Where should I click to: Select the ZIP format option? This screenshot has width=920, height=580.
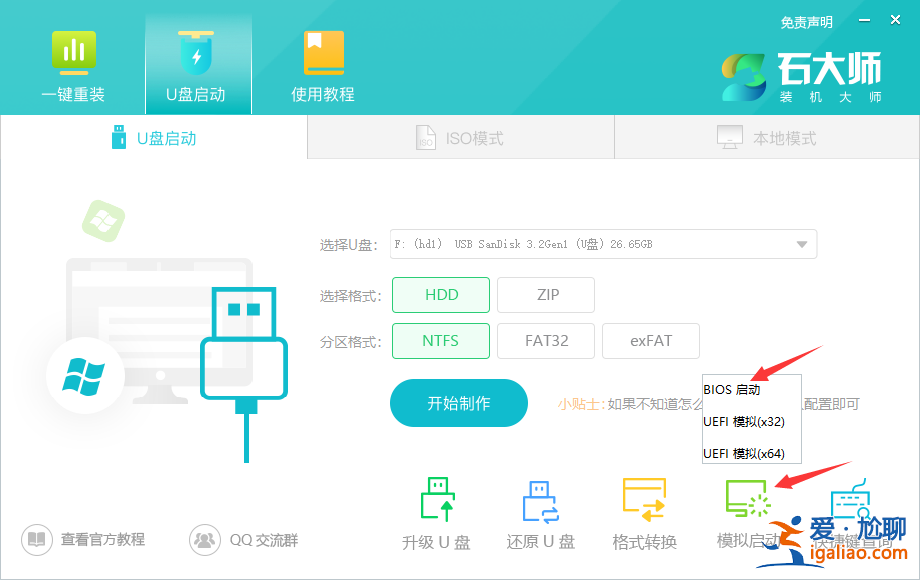(x=546, y=294)
